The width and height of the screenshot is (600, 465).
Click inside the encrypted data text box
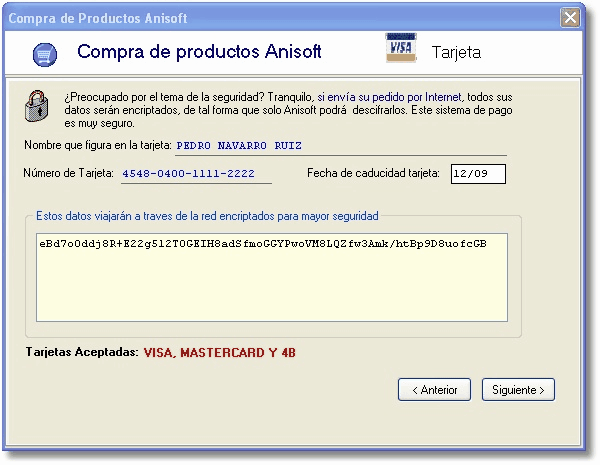pos(272,277)
